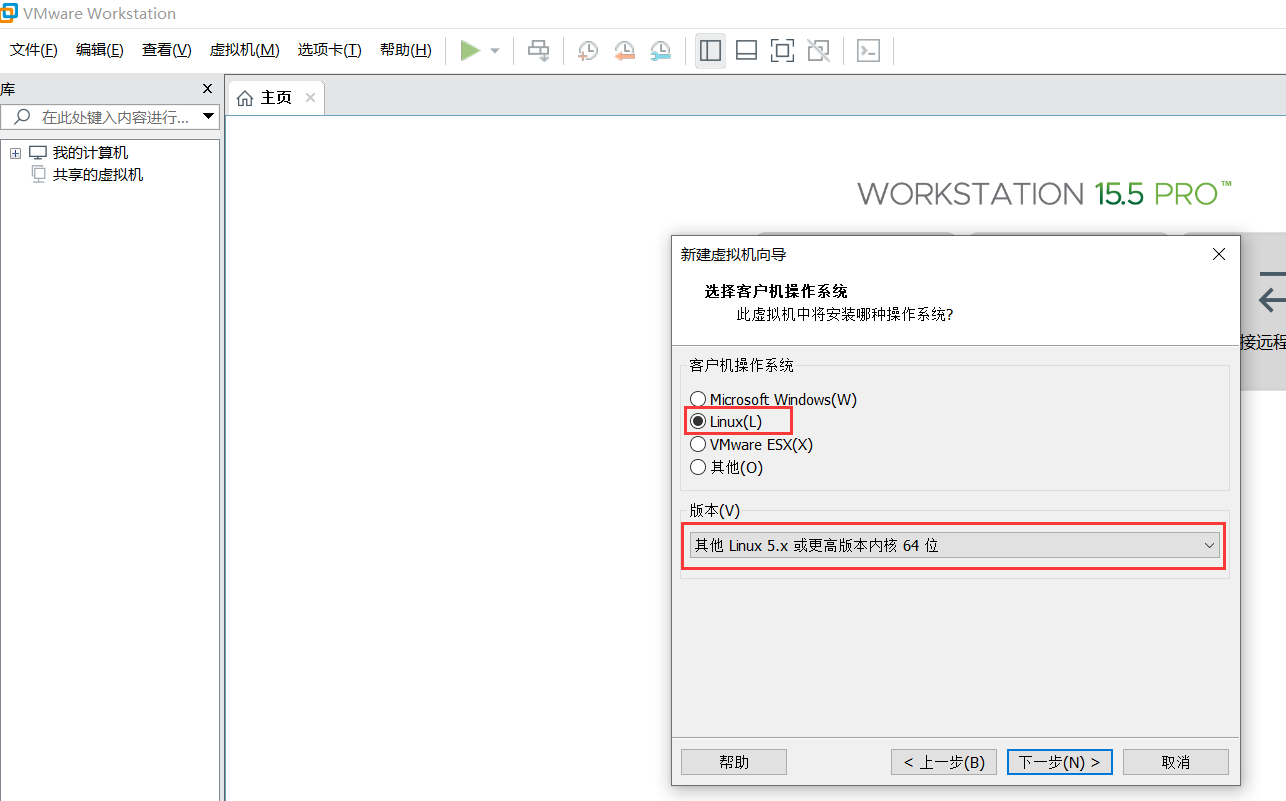Open the 版本(V) Linux version dropdown

954,545
